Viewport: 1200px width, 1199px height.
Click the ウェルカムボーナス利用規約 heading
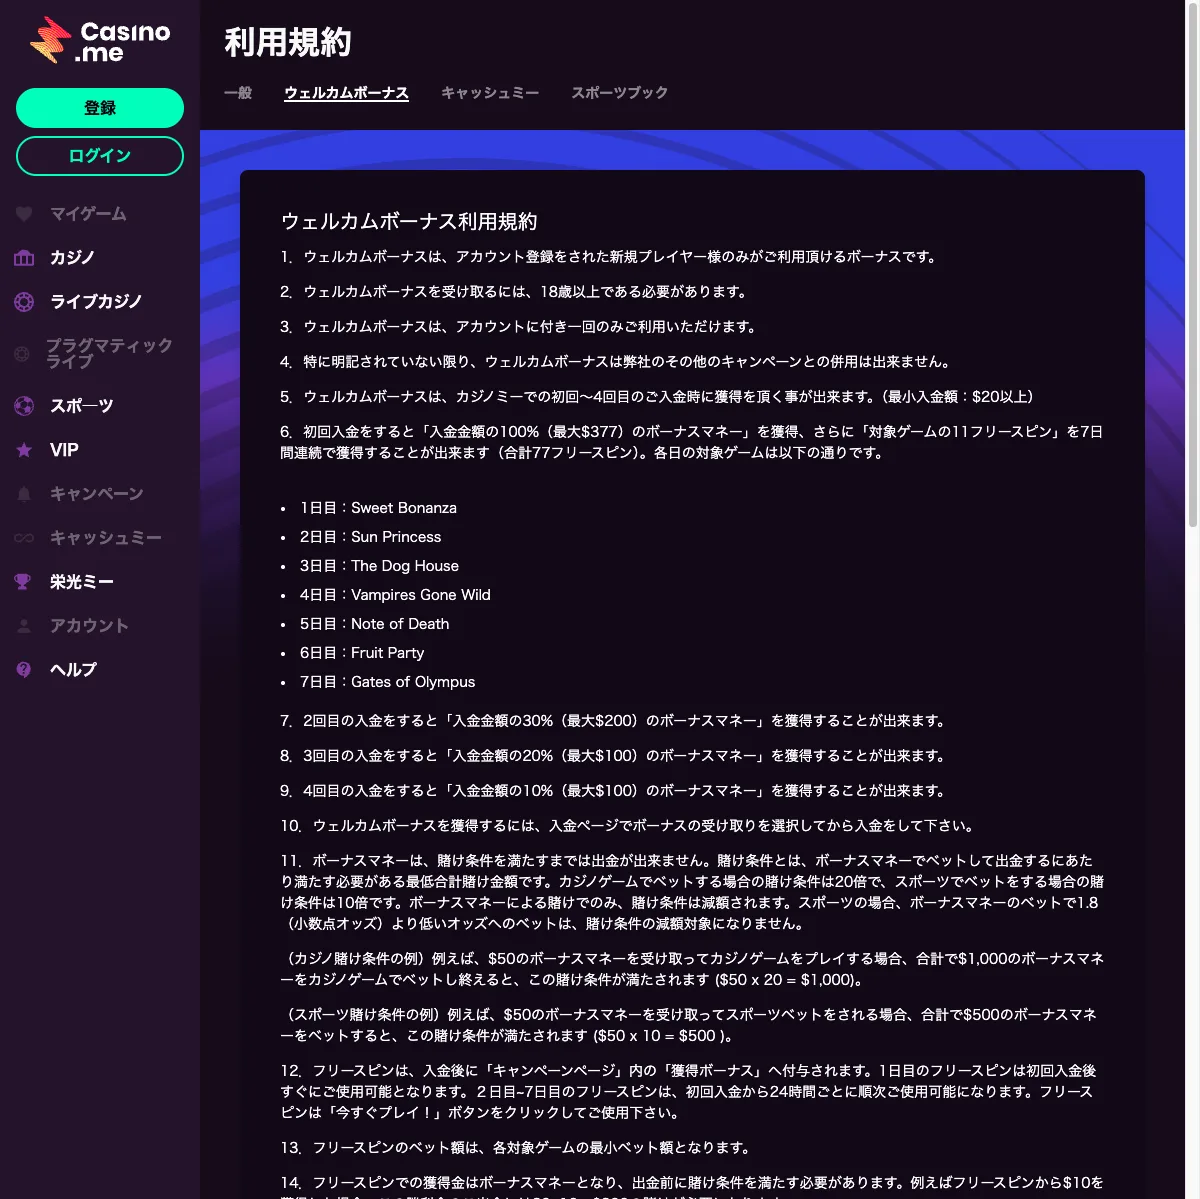coord(409,222)
